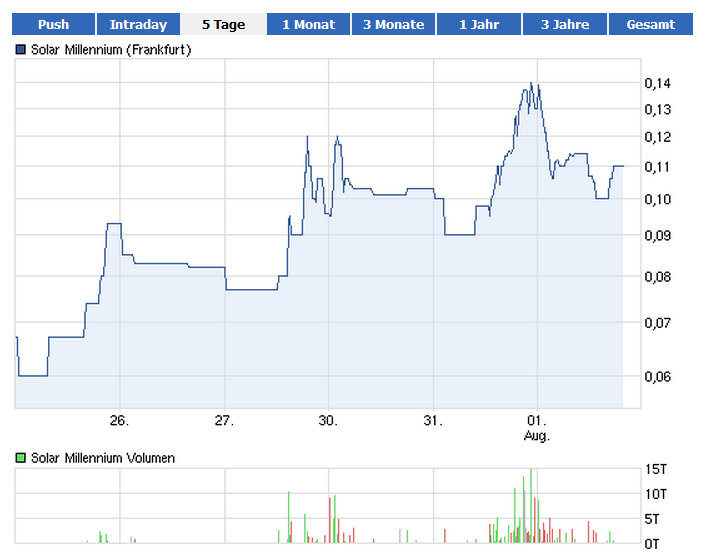Click the 30. date axis marker
708x555 pixels.
tap(328, 420)
